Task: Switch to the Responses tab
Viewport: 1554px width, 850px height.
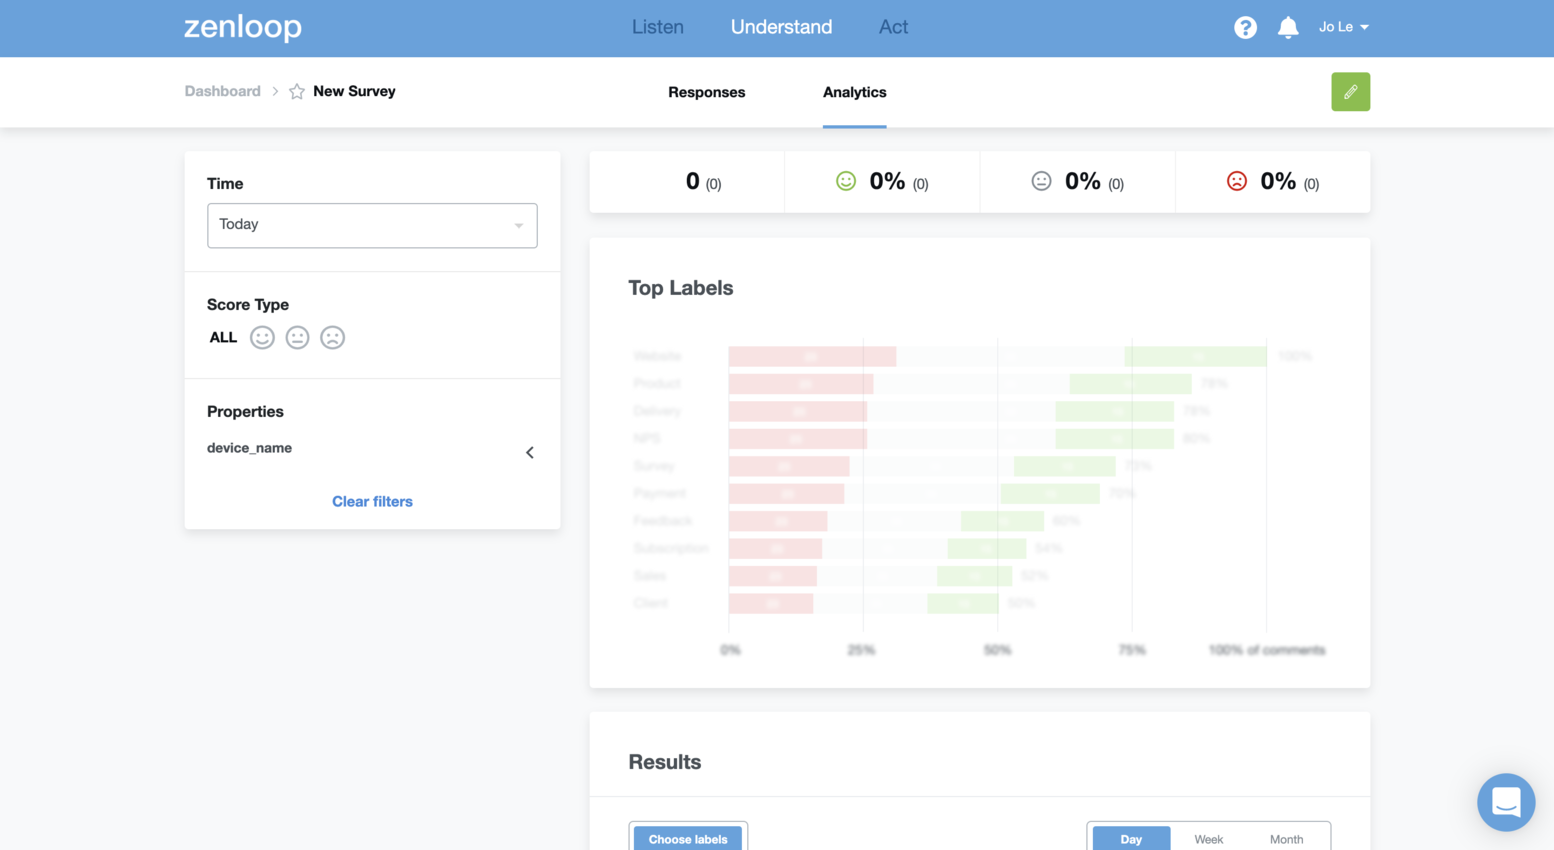Action: [x=706, y=92]
